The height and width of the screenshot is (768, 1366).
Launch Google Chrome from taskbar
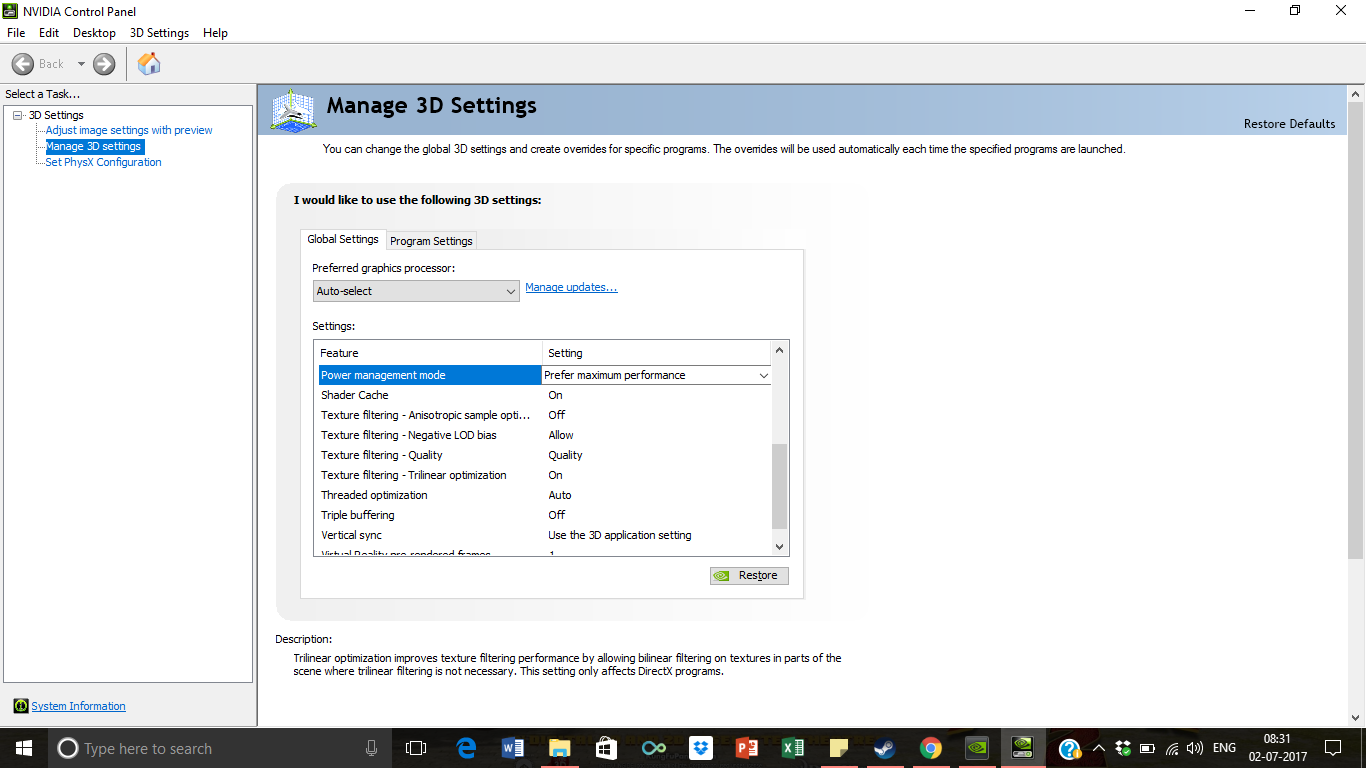(931, 748)
